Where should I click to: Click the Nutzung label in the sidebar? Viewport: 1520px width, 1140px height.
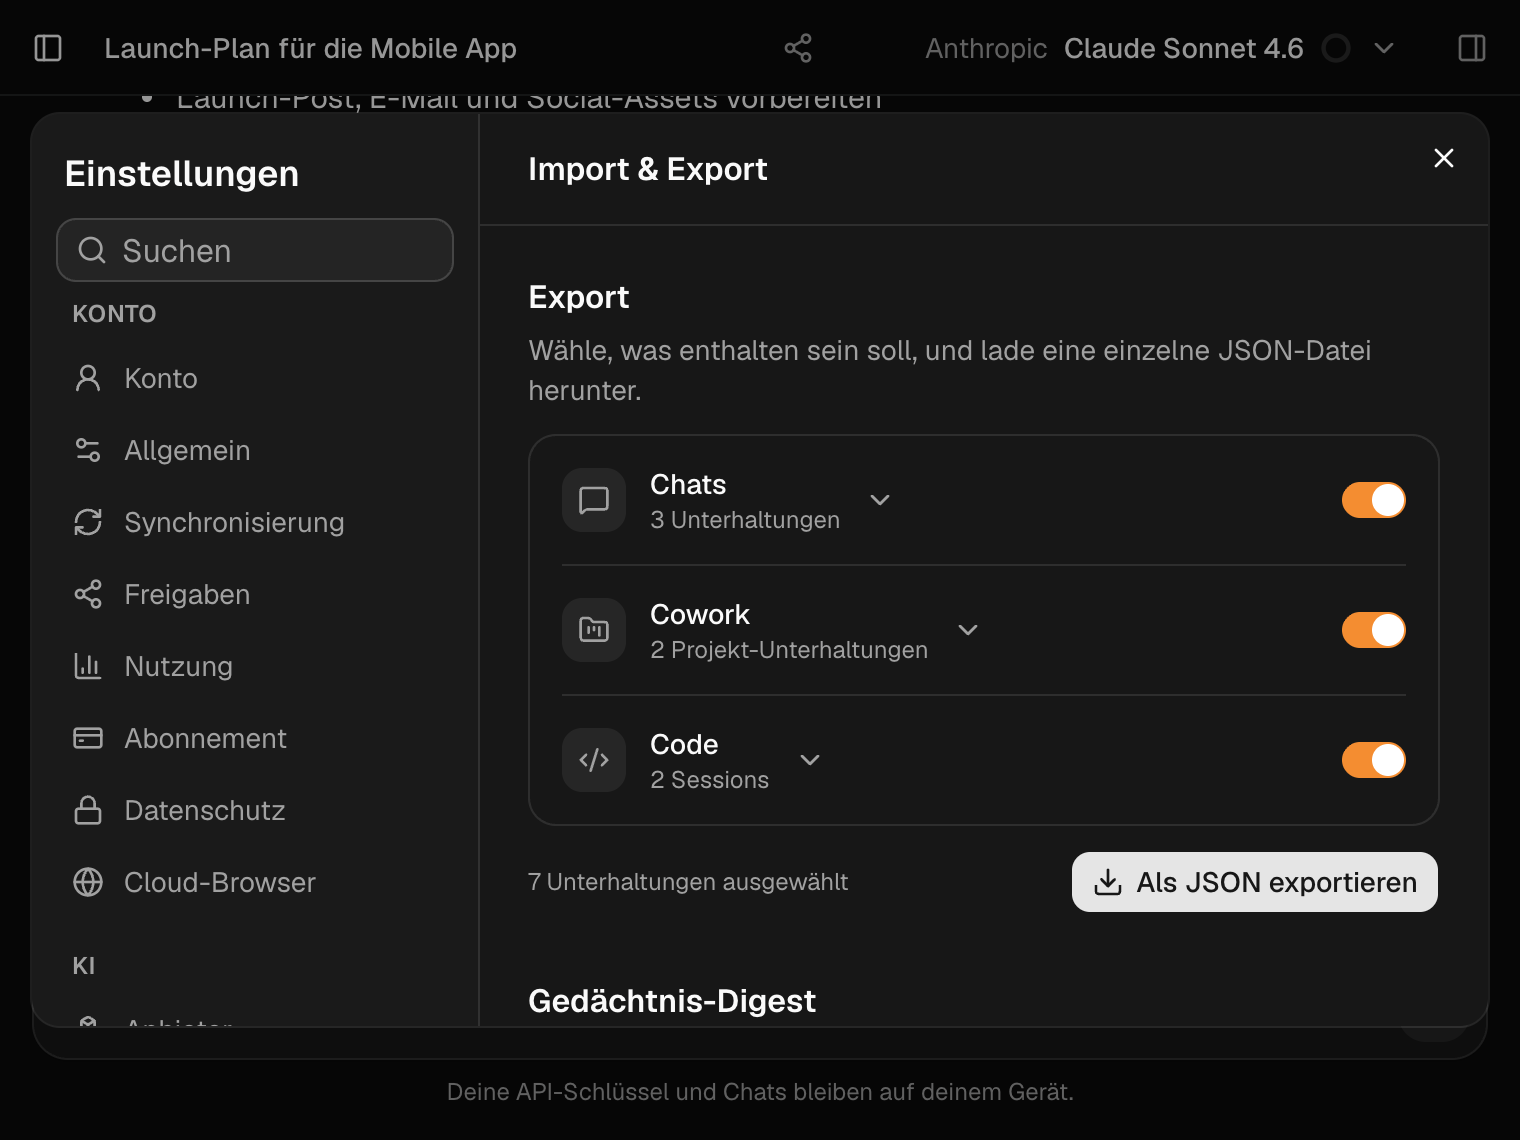pyautogui.click(x=179, y=666)
